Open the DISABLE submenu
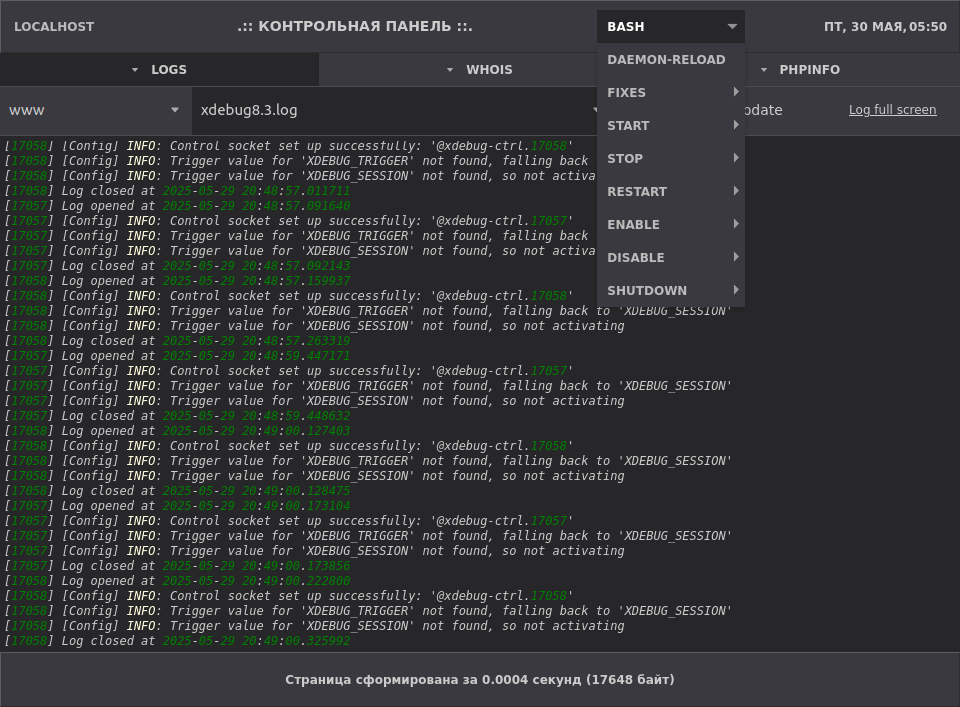This screenshot has width=960, height=707. tap(670, 258)
